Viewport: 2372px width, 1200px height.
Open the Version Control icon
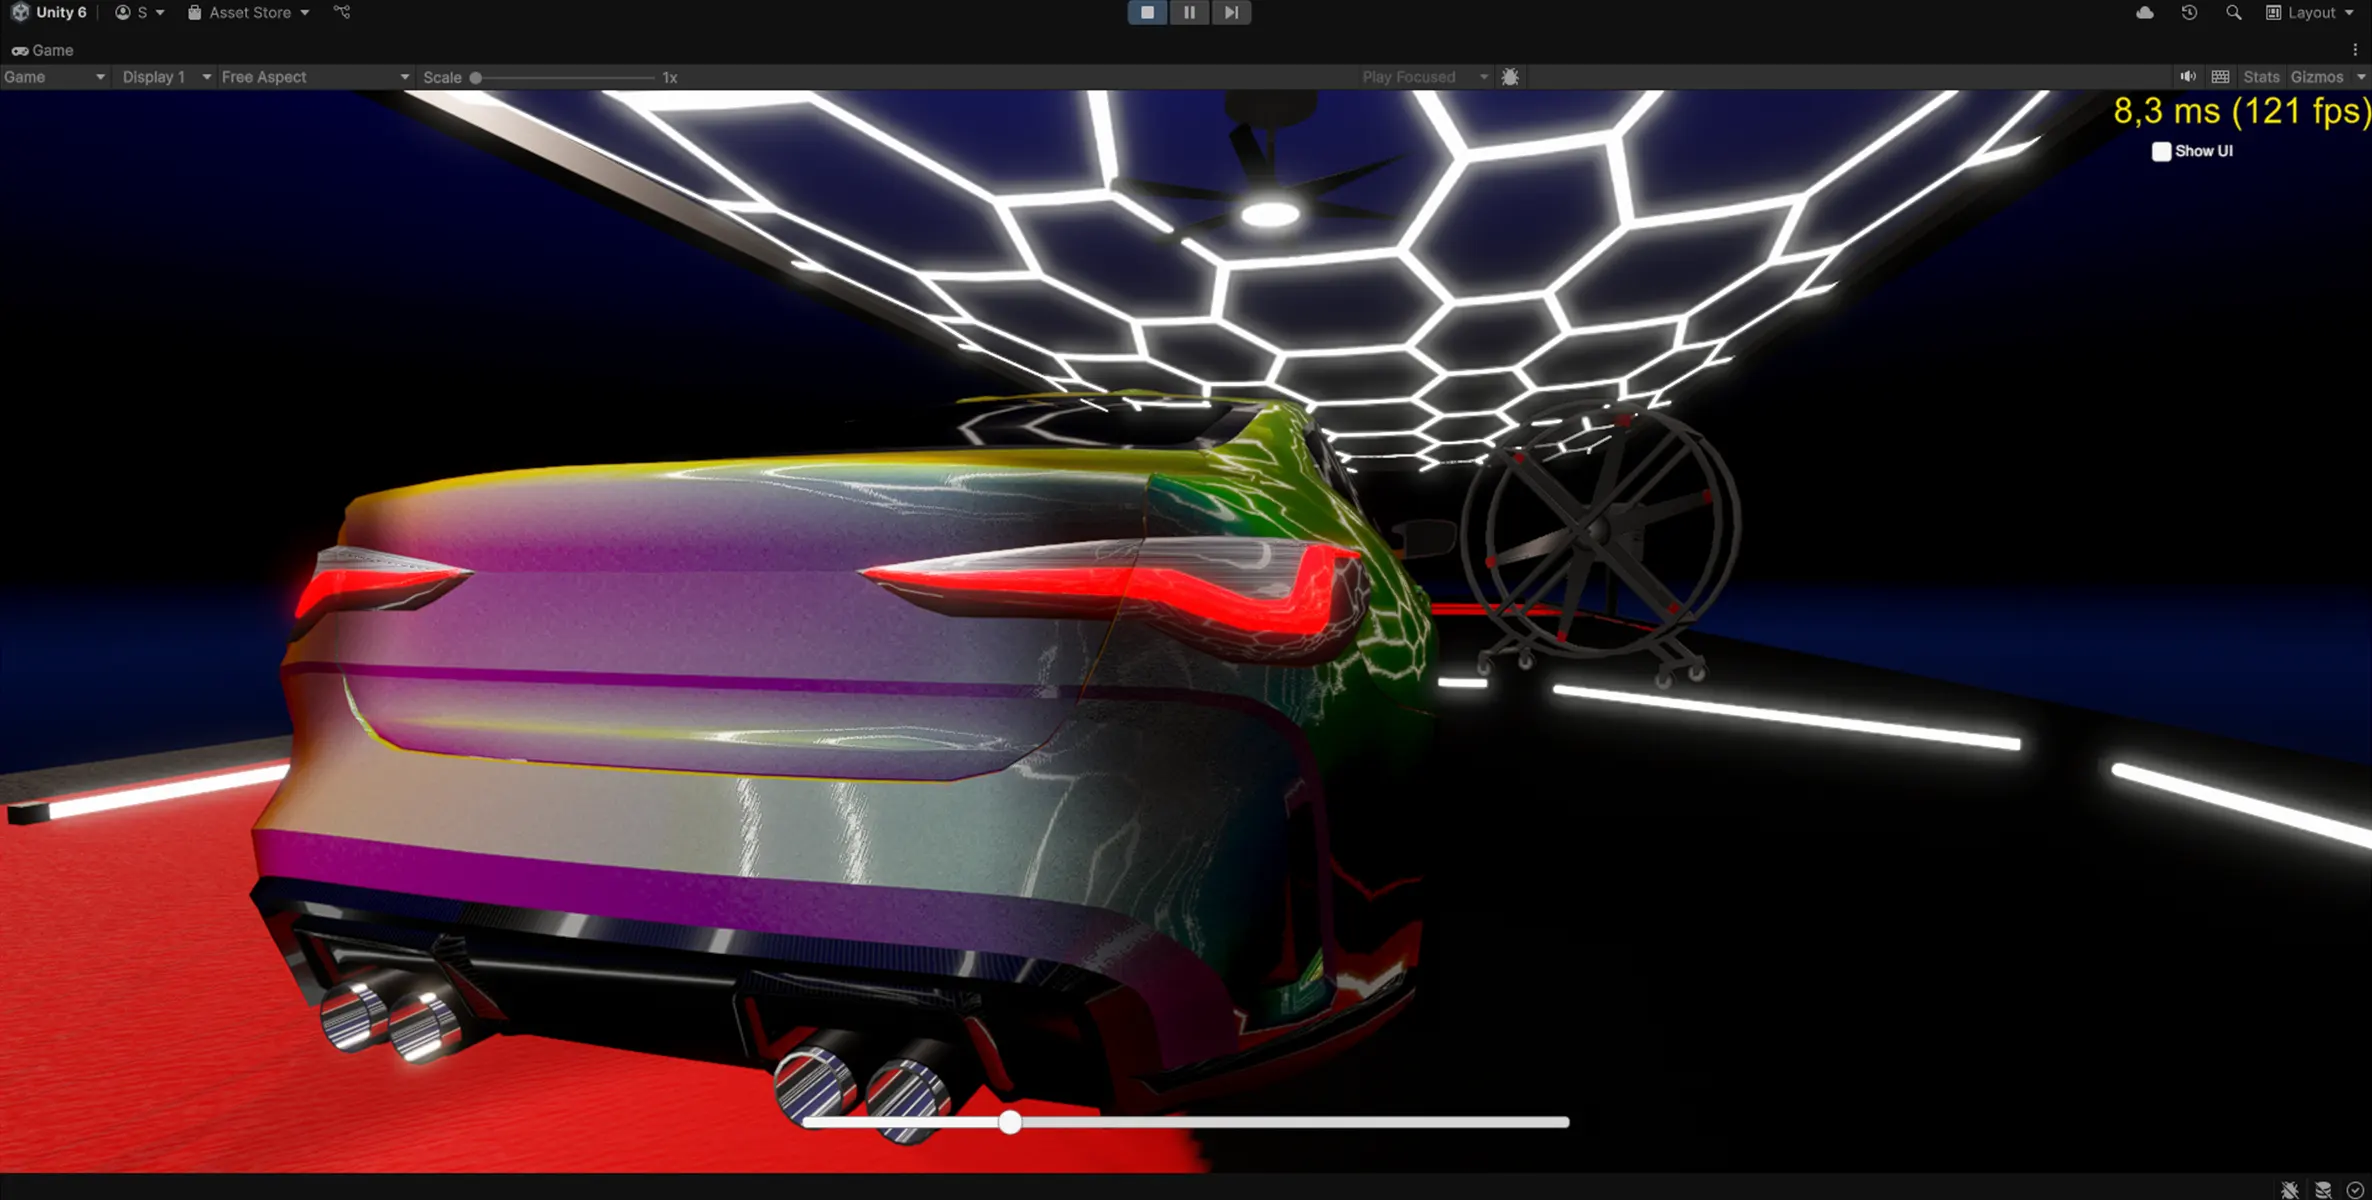[342, 12]
